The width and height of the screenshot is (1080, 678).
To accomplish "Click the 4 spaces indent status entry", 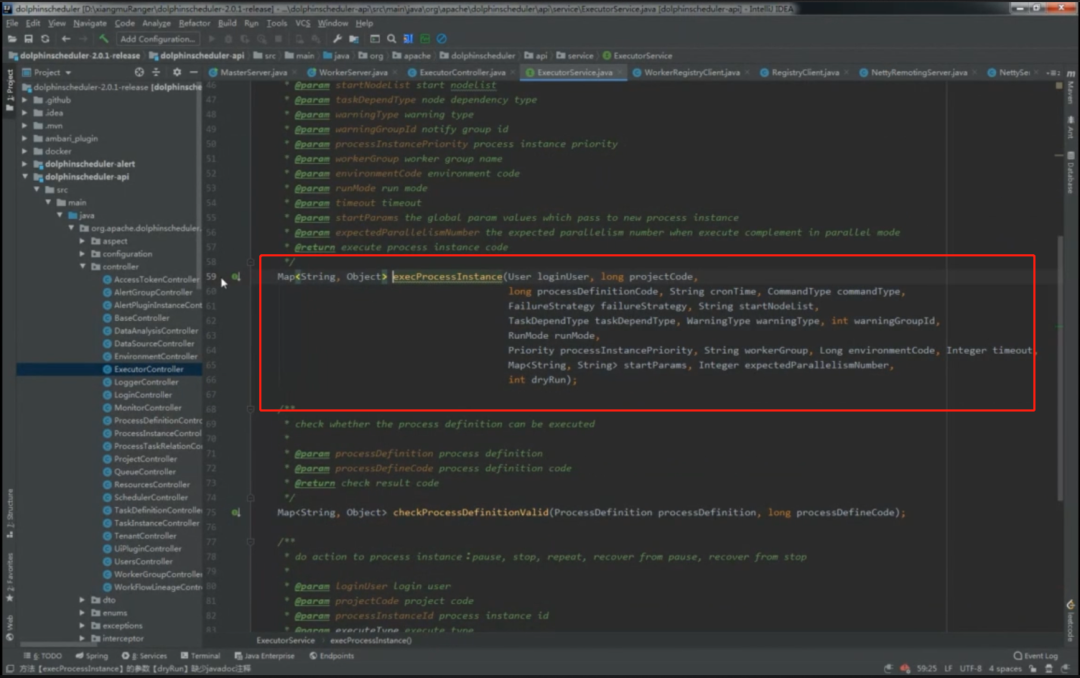I will pyautogui.click(x=1005, y=668).
